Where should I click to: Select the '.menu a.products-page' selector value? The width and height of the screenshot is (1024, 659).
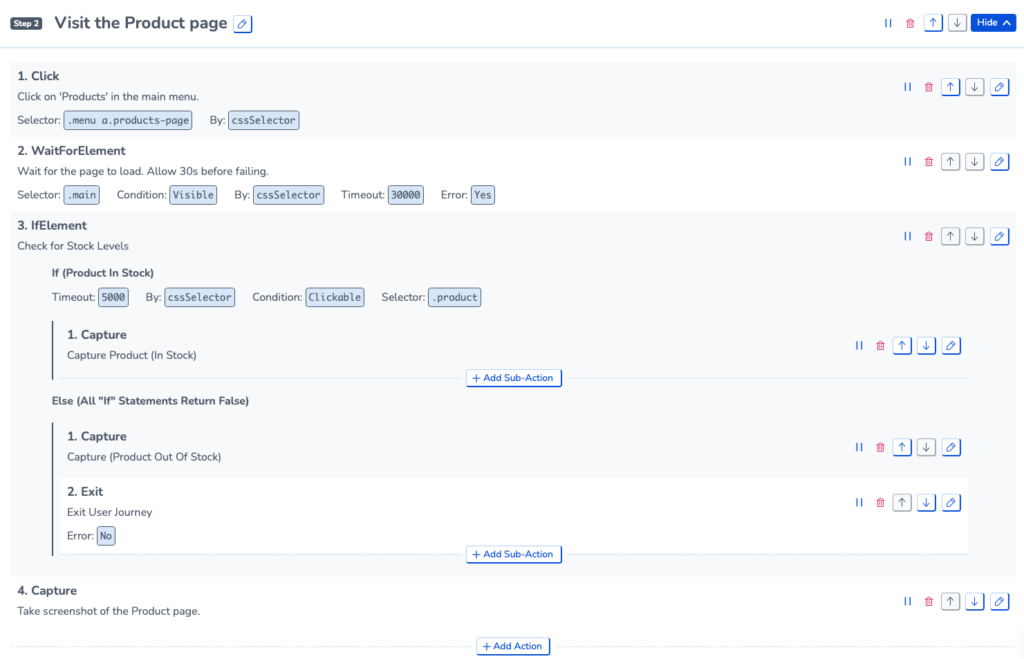[128, 120]
